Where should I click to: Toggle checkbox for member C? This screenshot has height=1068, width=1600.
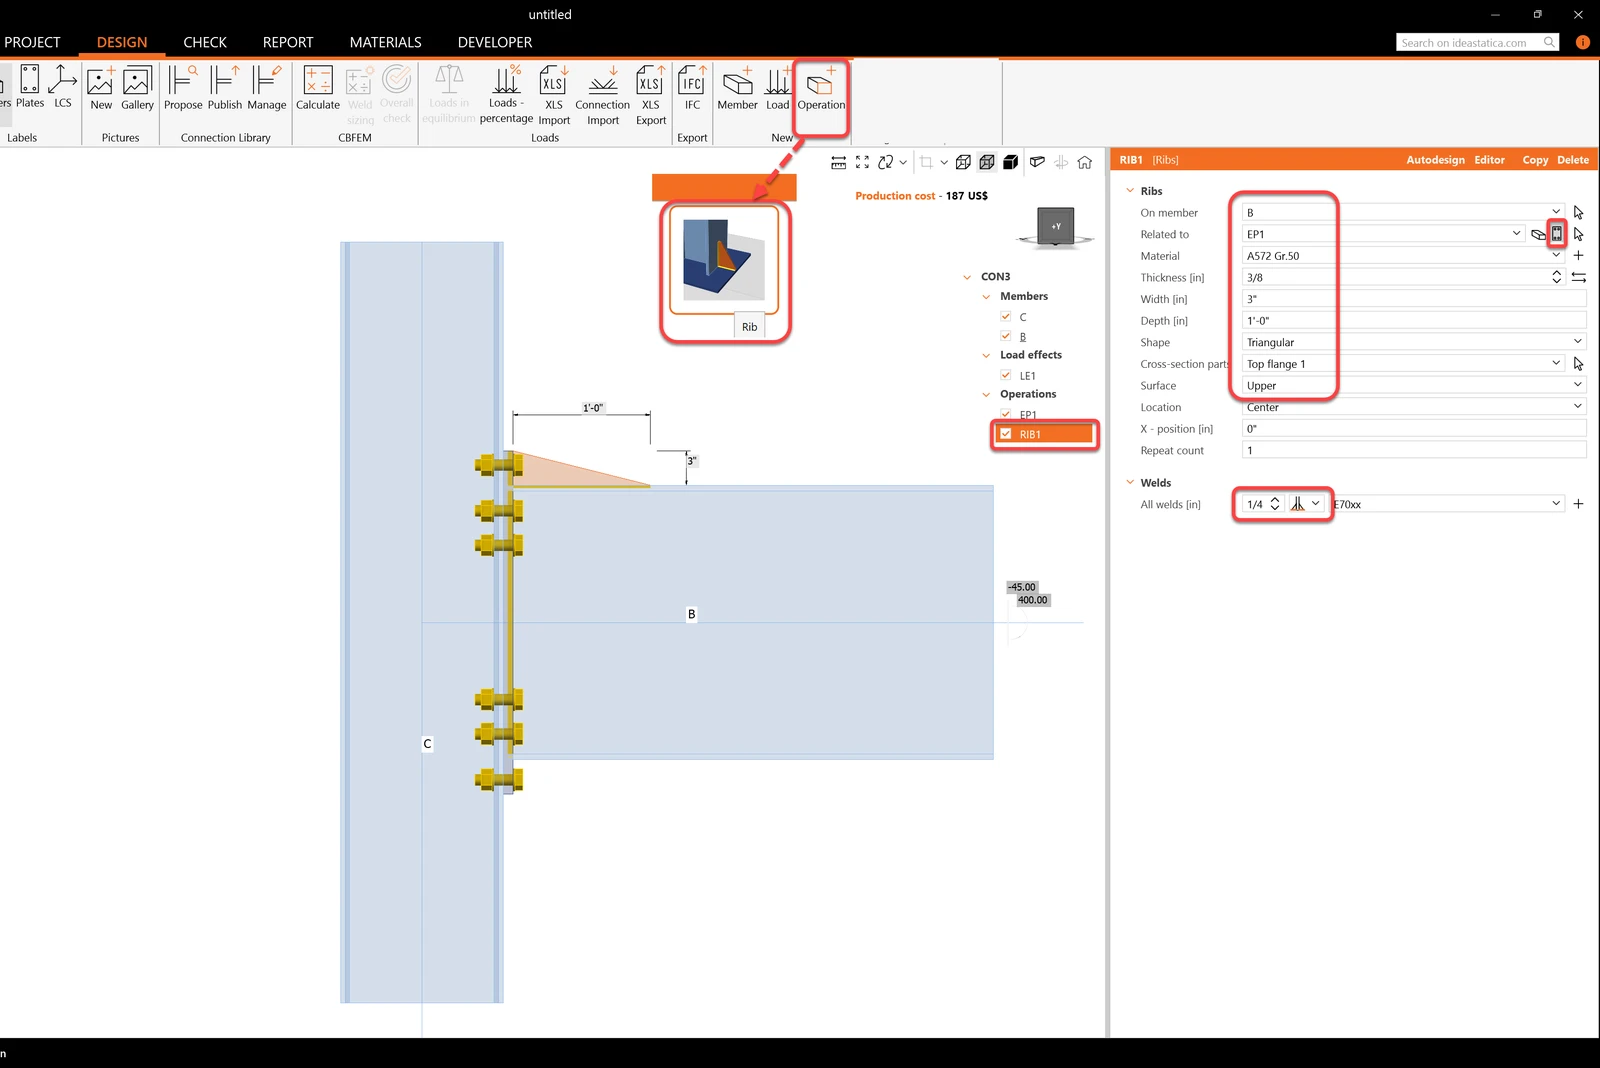tap(1006, 316)
